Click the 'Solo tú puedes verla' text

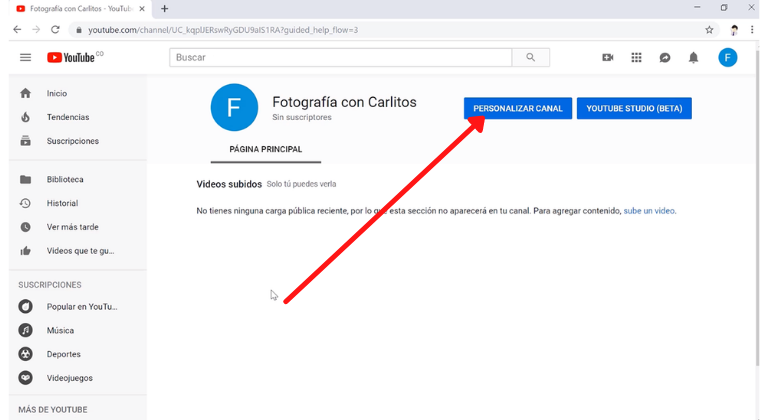pos(301,184)
